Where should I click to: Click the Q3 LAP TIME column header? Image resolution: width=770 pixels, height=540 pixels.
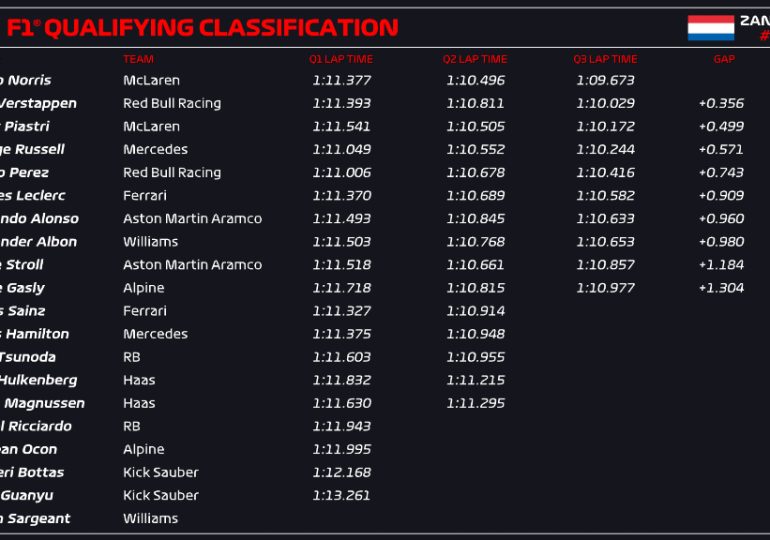(x=605, y=59)
